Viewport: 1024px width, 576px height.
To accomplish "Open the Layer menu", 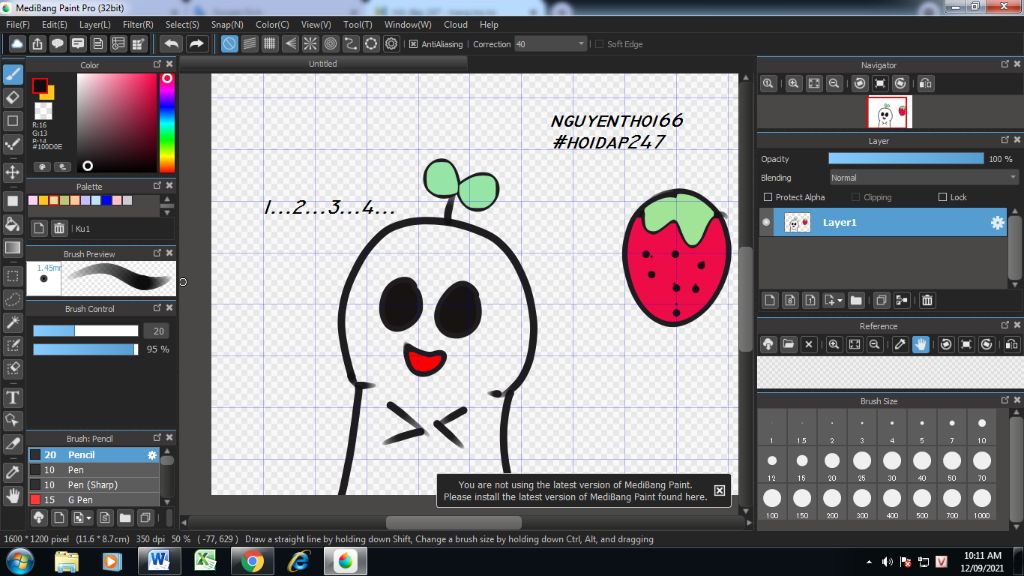I will pyautogui.click(x=95, y=25).
